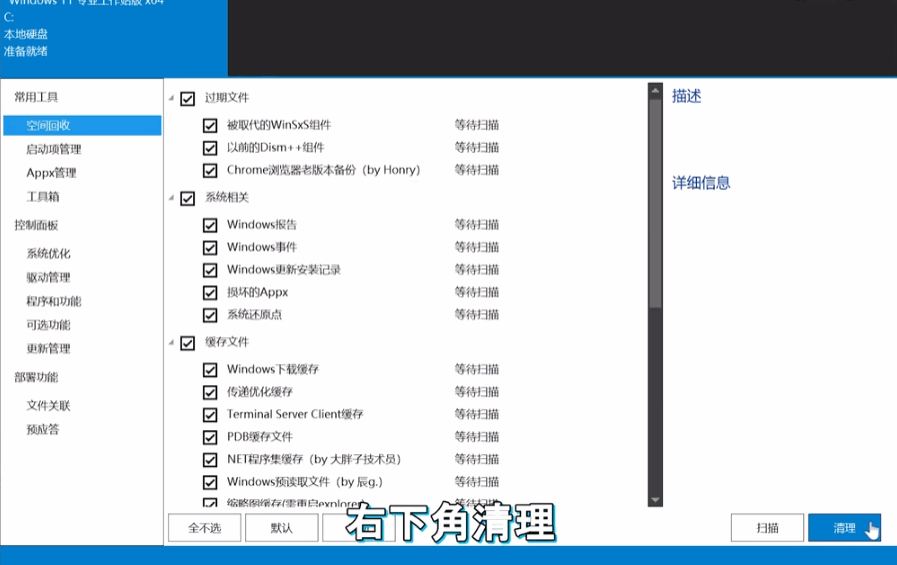Open 预应答 in the sidebar
The image size is (897, 565).
43,429
